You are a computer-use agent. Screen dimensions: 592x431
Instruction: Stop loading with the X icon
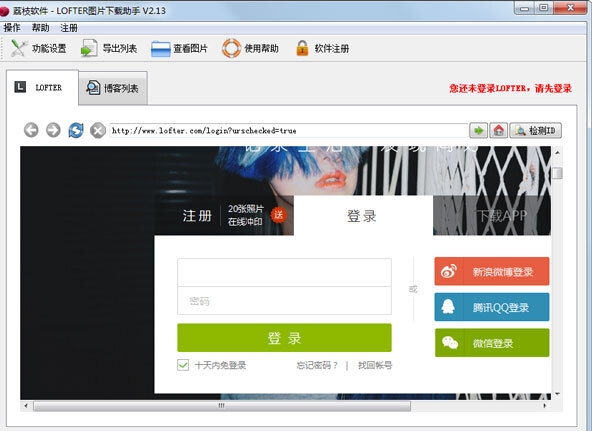(x=98, y=131)
